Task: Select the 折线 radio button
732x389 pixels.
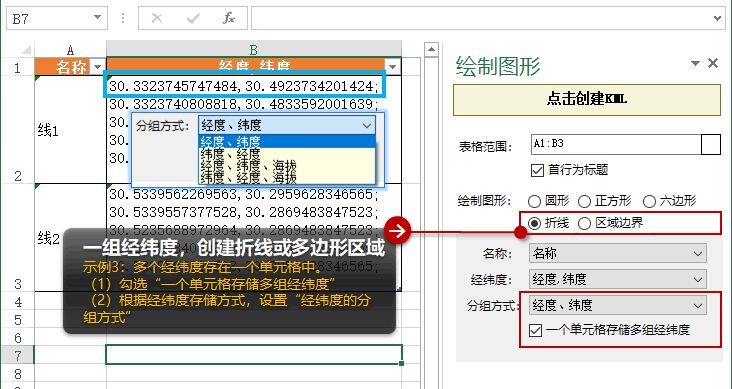Action: pos(534,223)
